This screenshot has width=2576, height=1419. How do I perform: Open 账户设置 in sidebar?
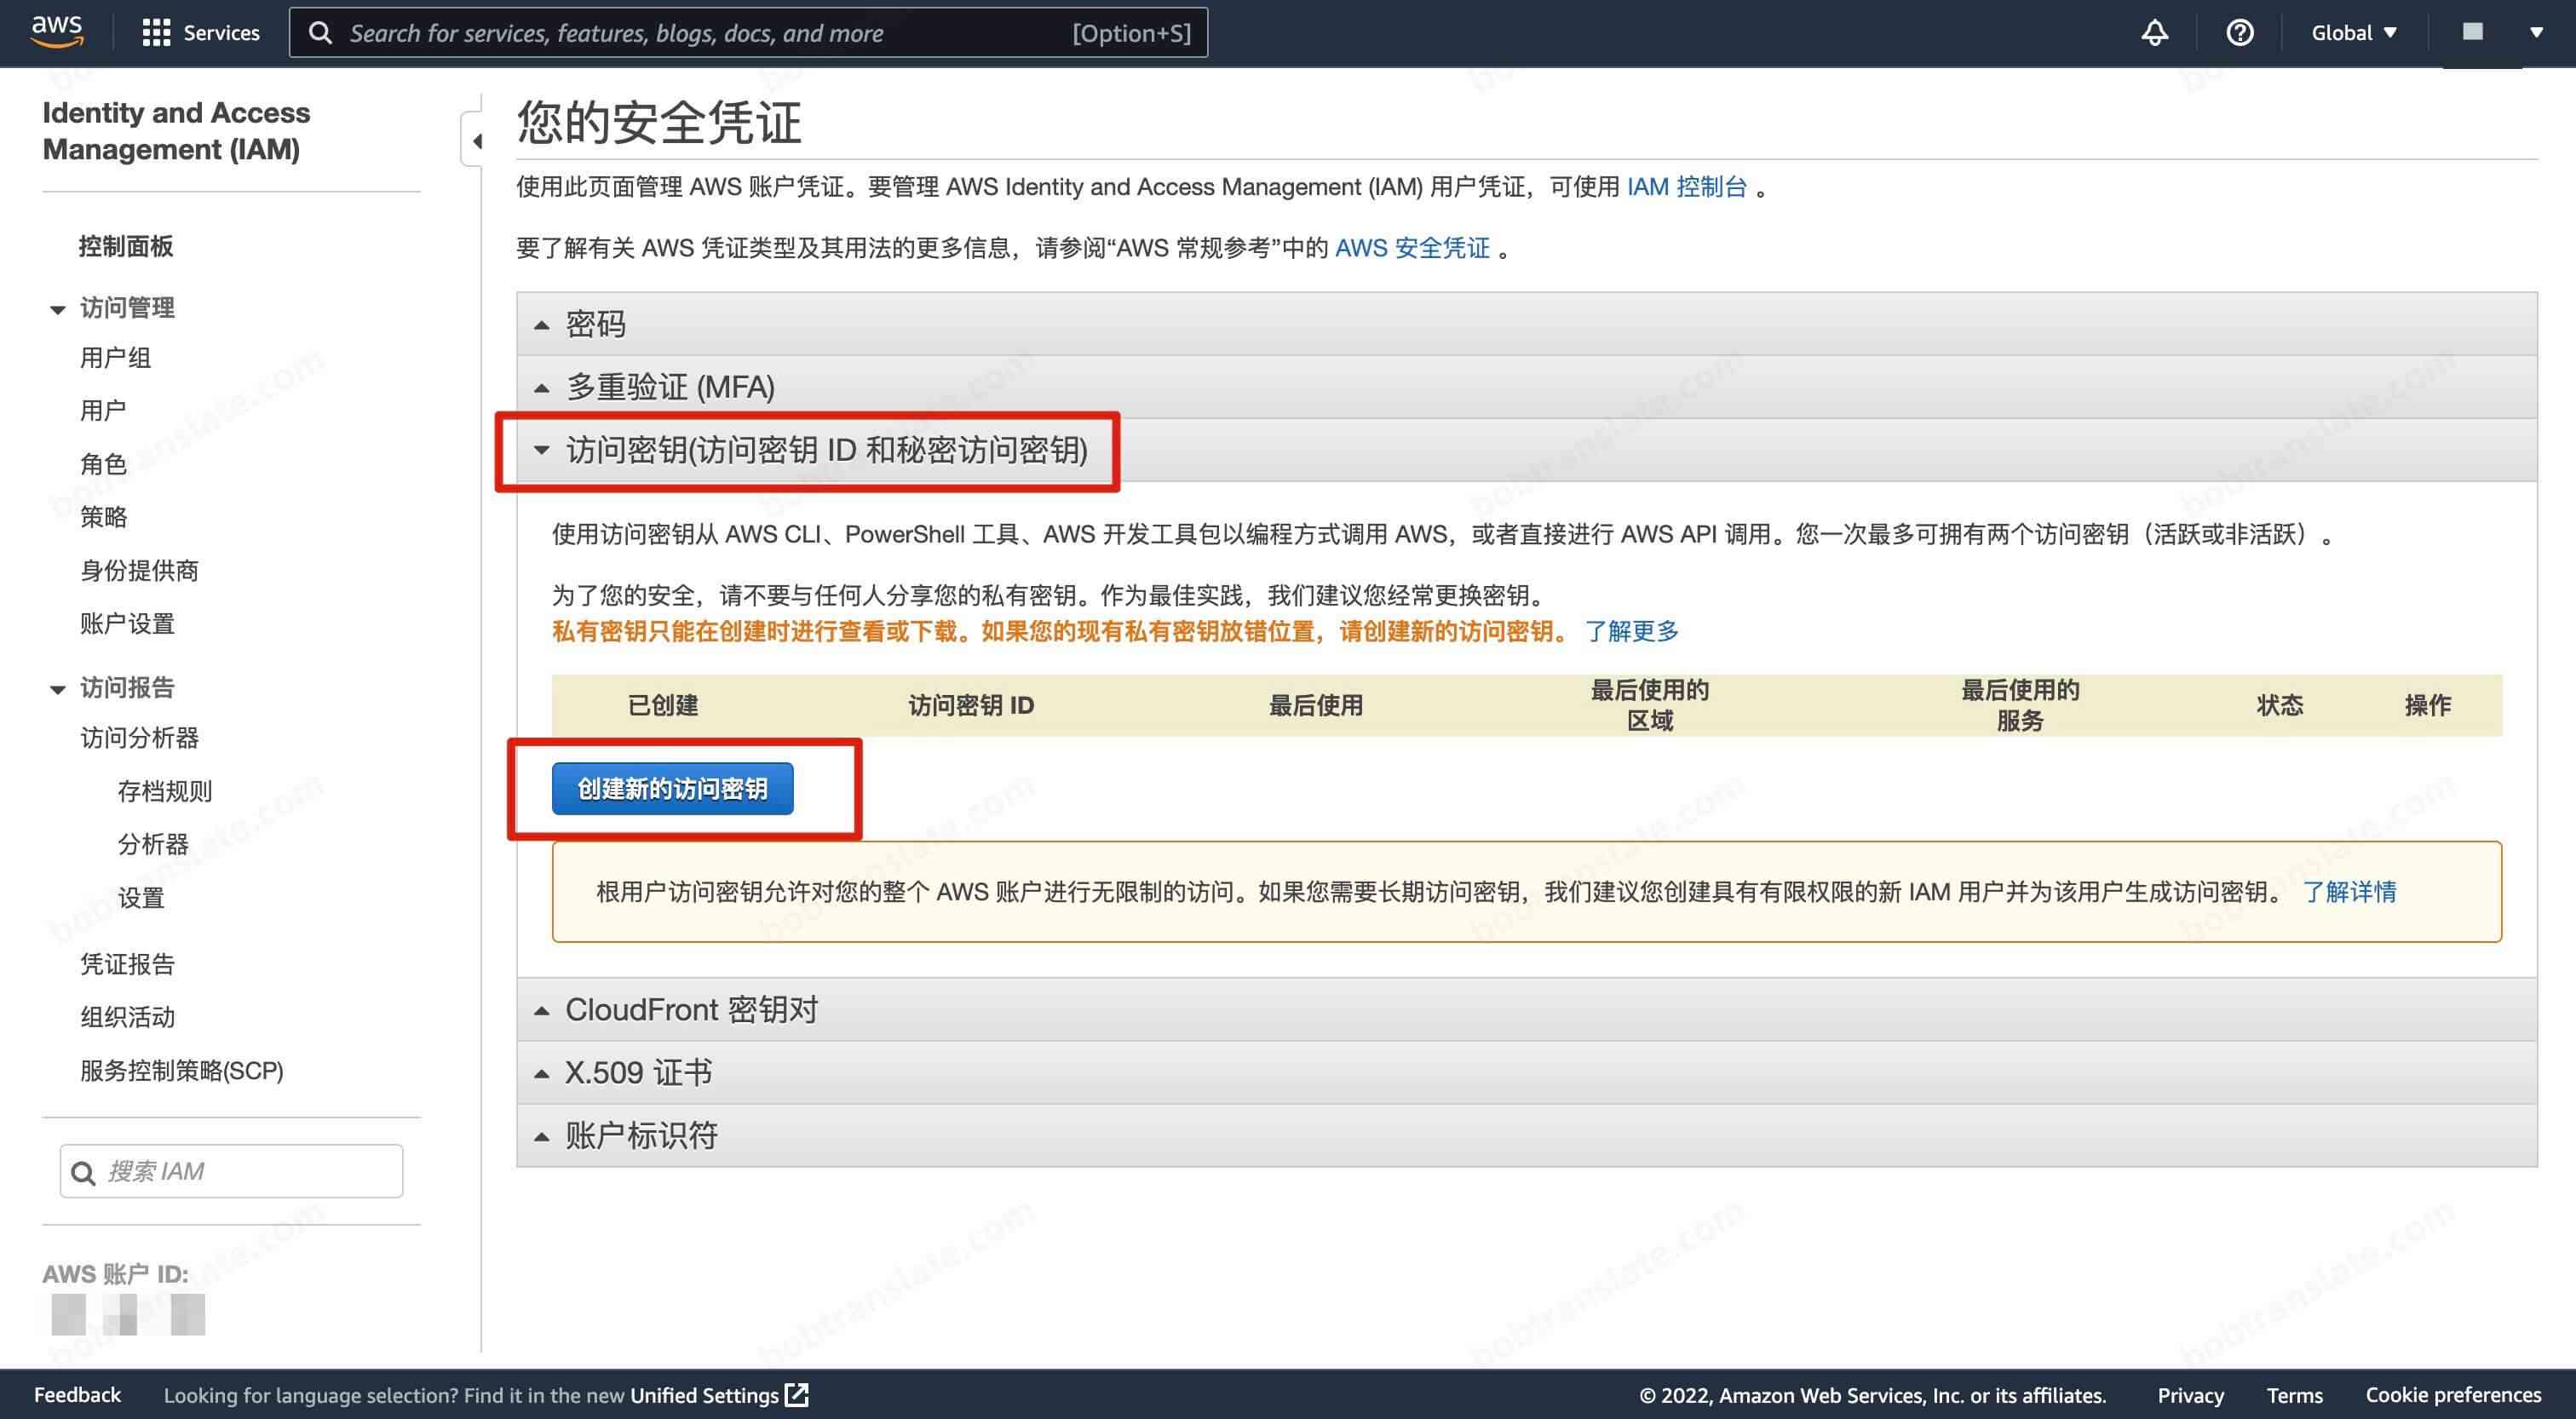127,624
